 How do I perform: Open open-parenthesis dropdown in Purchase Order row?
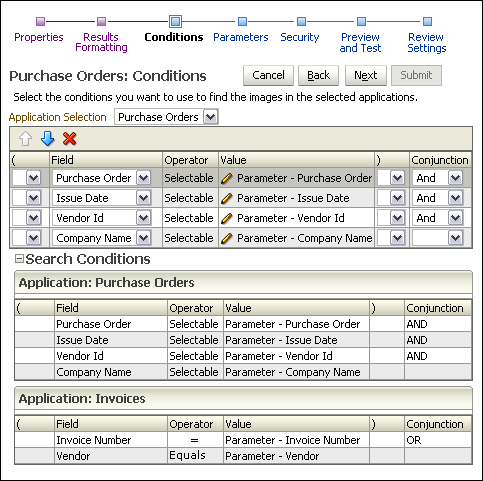coord(34,178)
